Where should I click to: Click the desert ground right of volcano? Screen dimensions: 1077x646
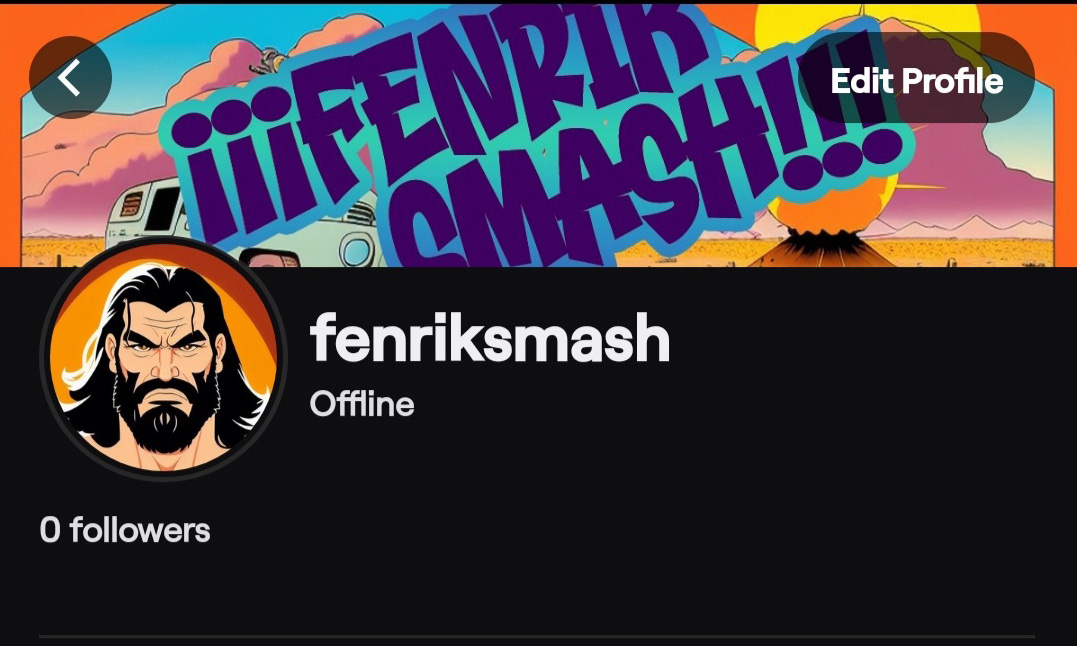click(975, 251)
